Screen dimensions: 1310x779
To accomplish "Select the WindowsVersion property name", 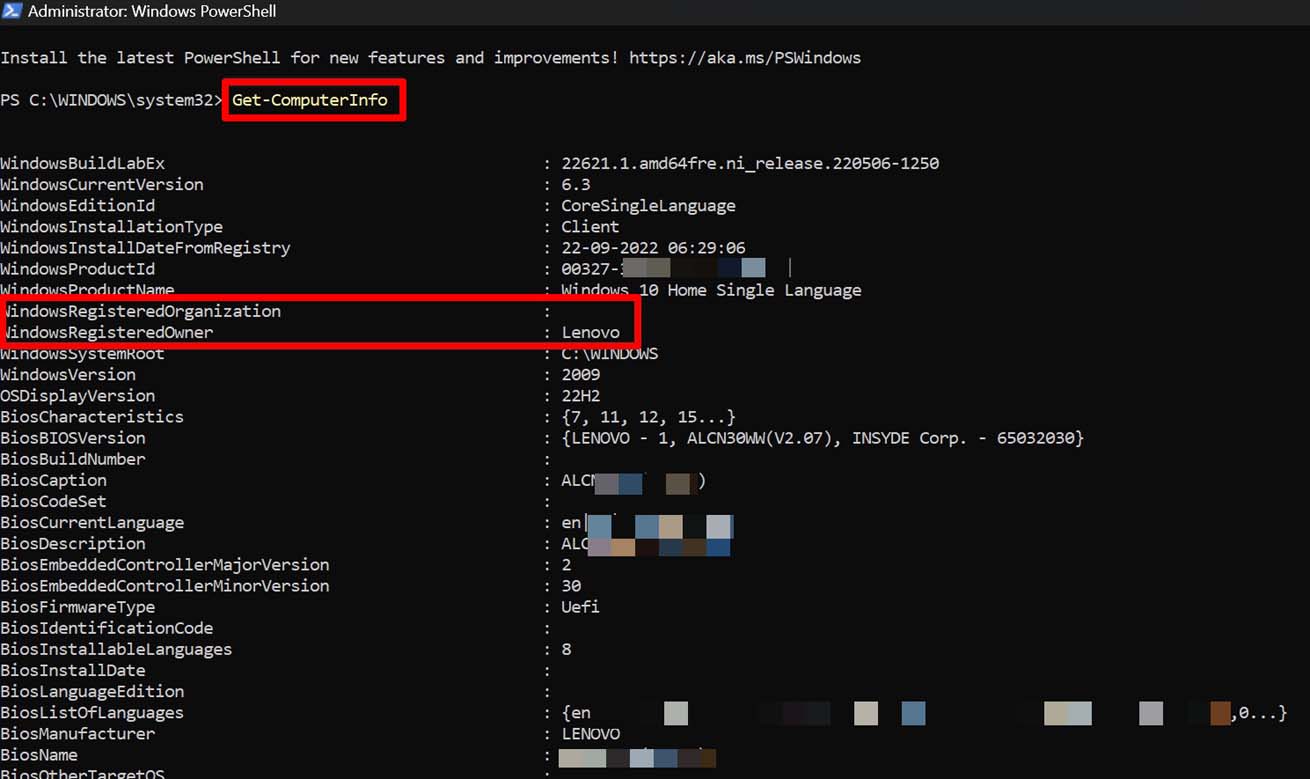I will click(68, 374).
